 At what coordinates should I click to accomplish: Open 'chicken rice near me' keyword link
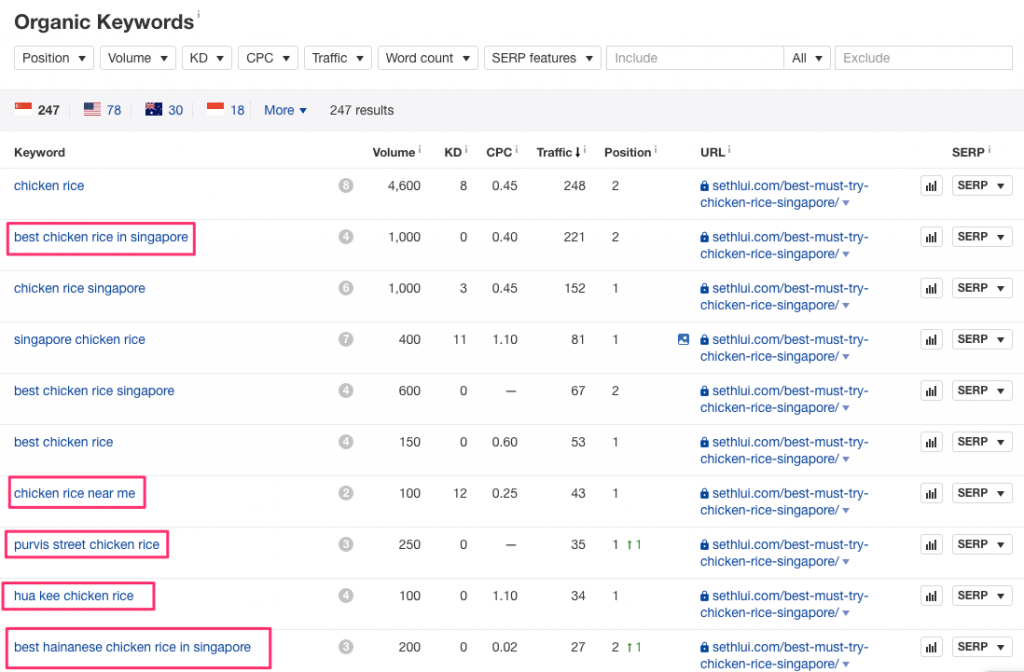click(x=74, y=493)
